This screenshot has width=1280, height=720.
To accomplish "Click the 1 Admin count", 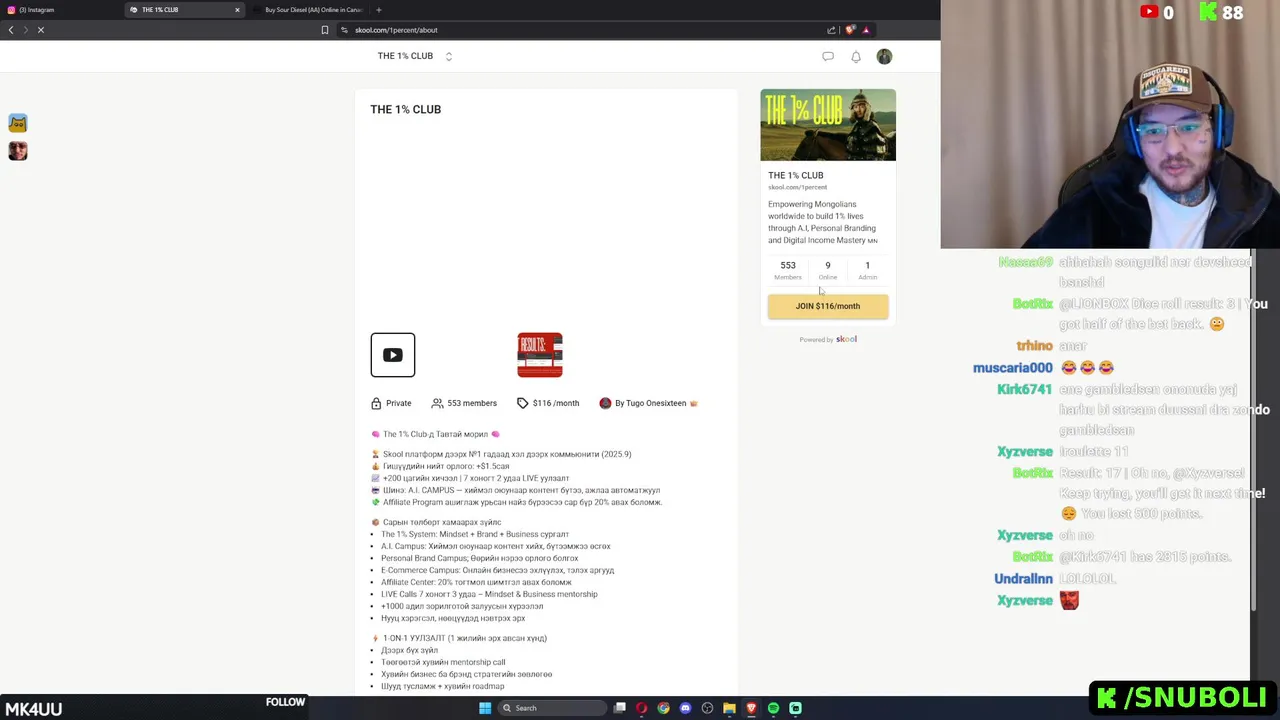I will (x=867, y=270).
